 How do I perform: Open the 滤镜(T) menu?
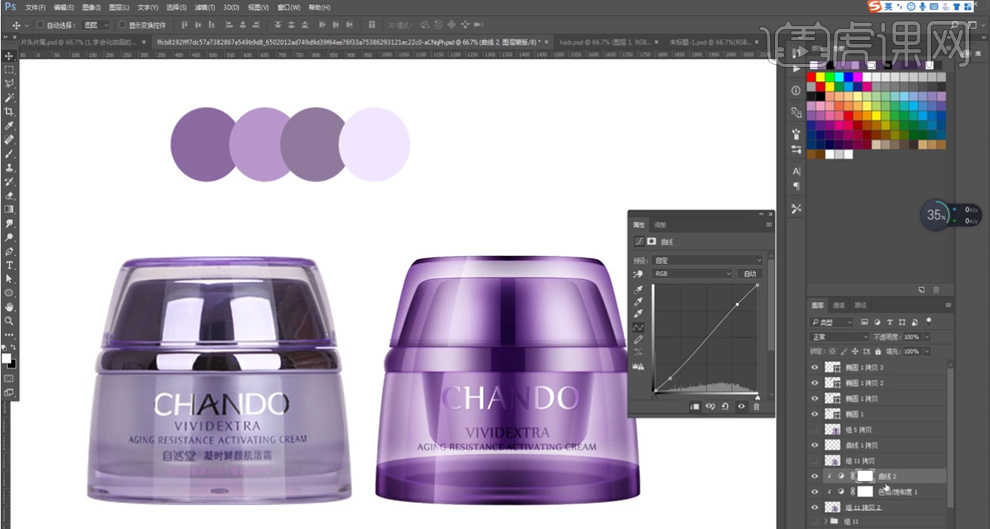(203, 8)
